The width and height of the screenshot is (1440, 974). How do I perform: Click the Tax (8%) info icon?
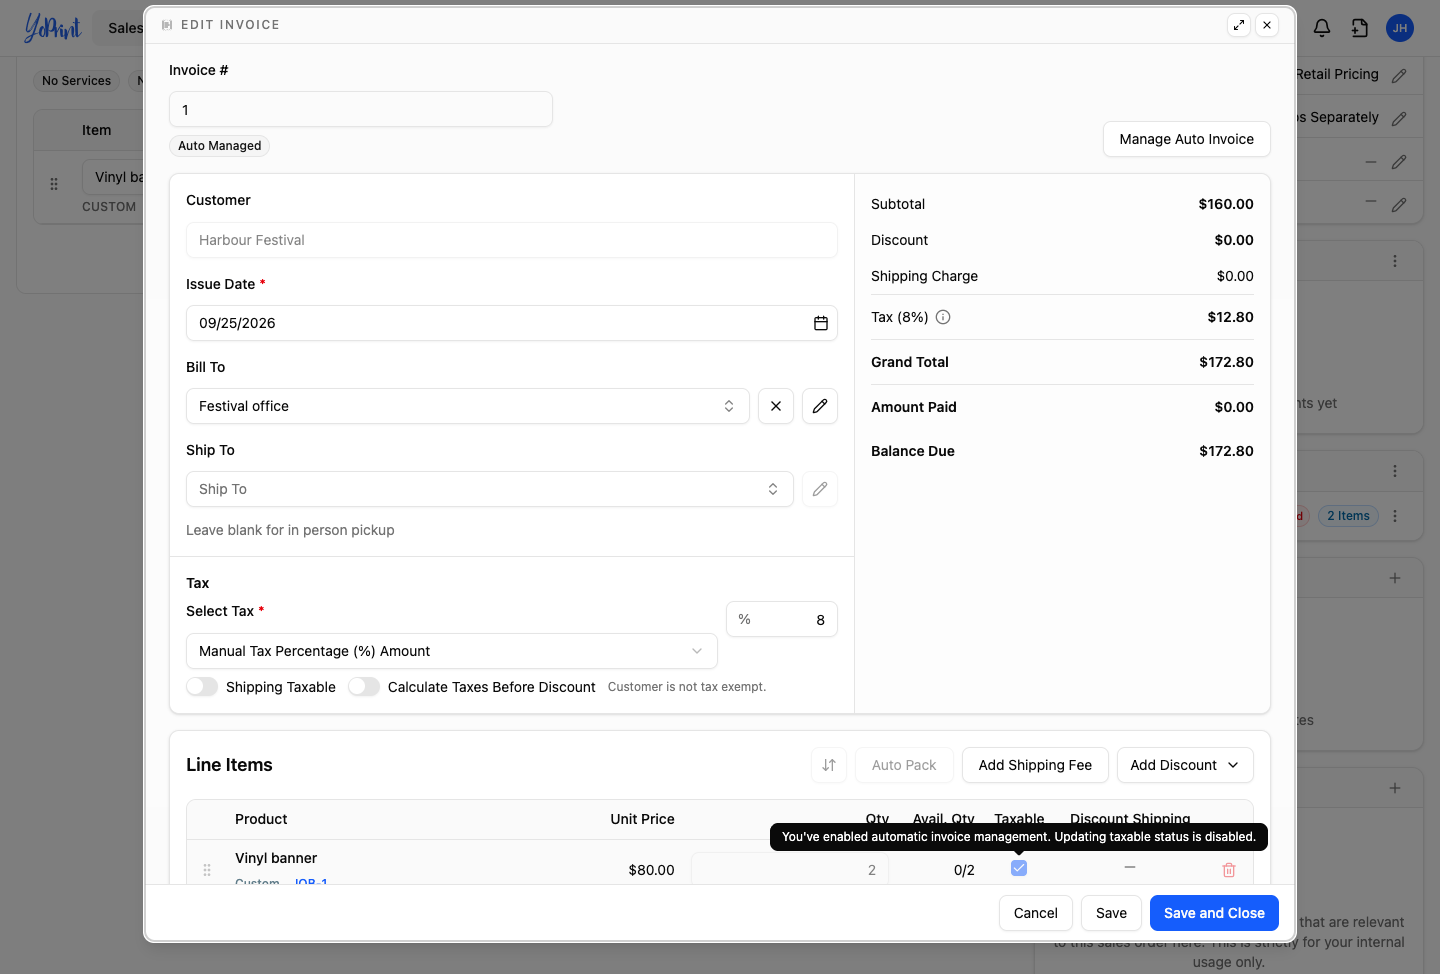coord(943,317)
